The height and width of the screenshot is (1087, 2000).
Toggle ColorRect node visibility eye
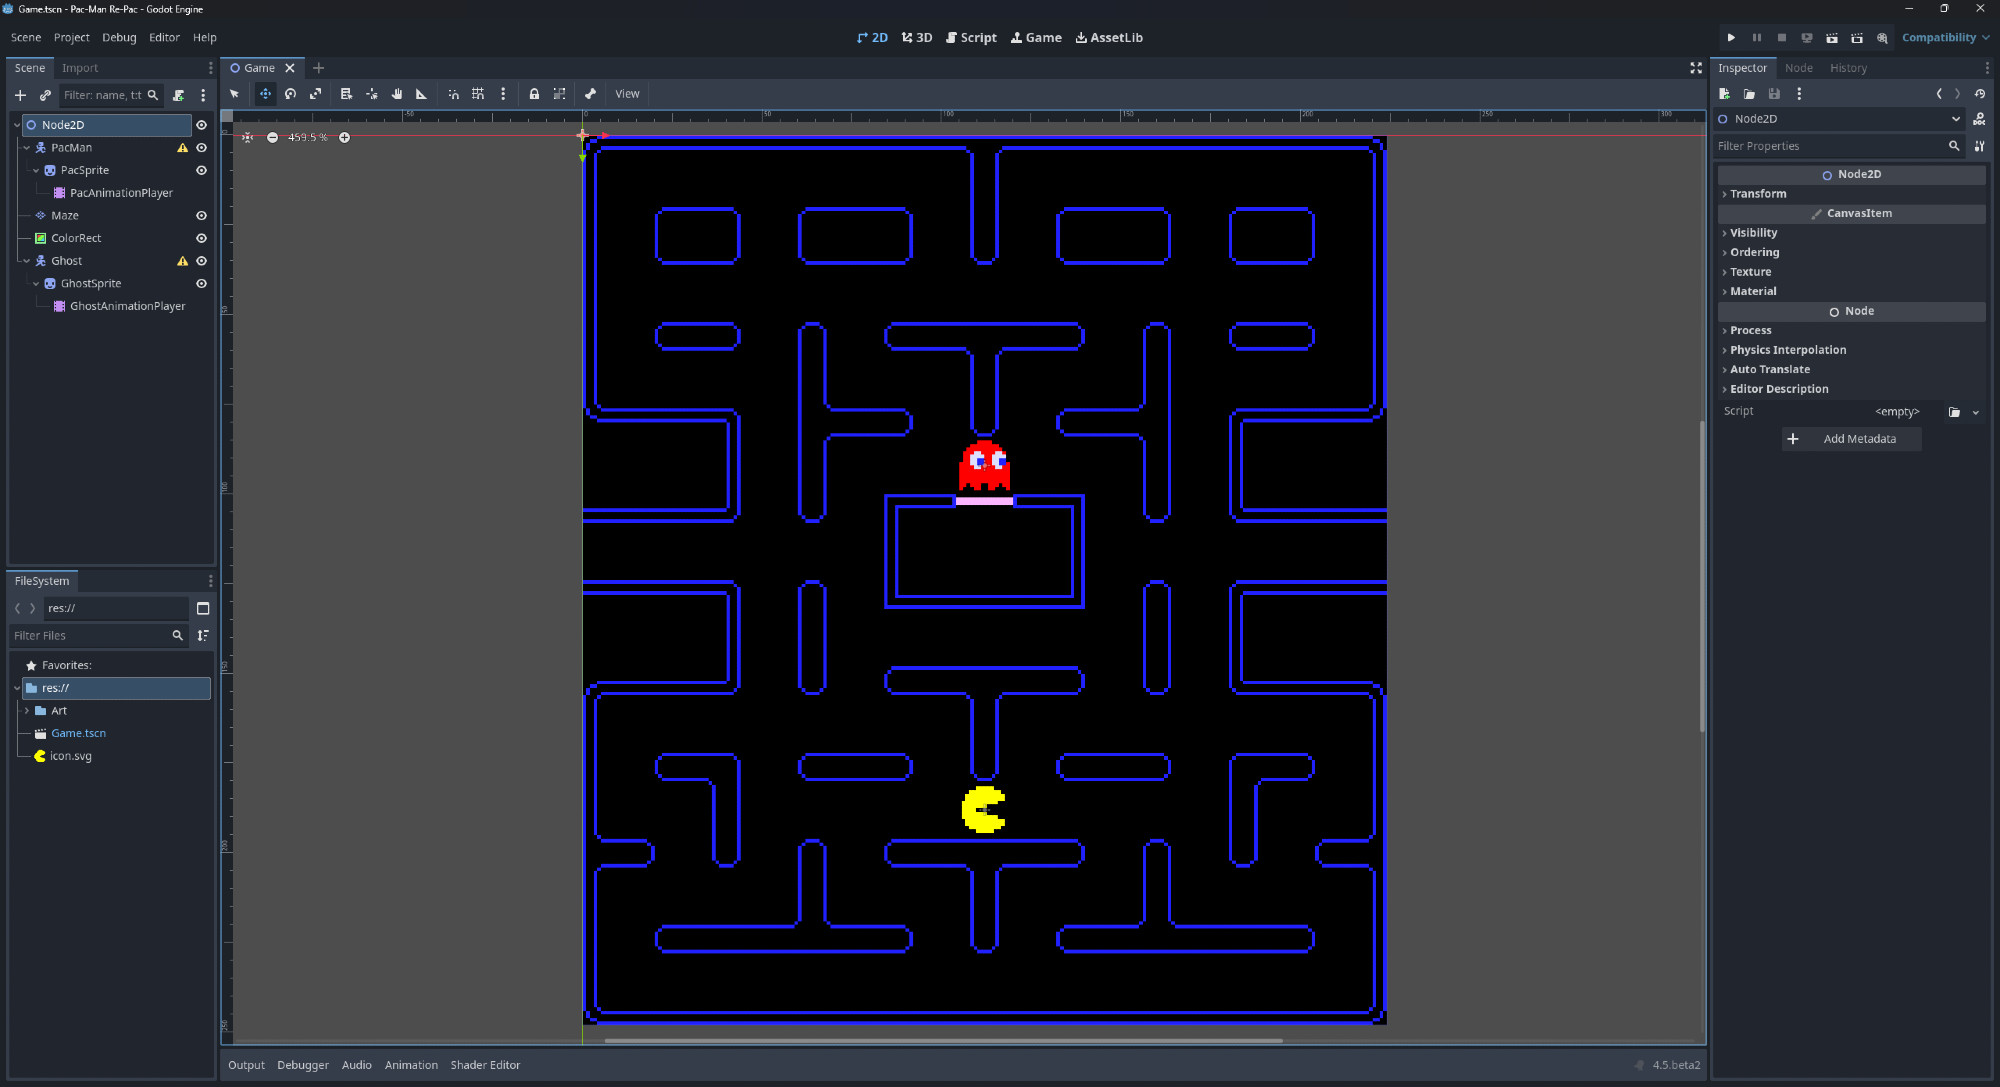pyautogui.click(x=201, y=239)
